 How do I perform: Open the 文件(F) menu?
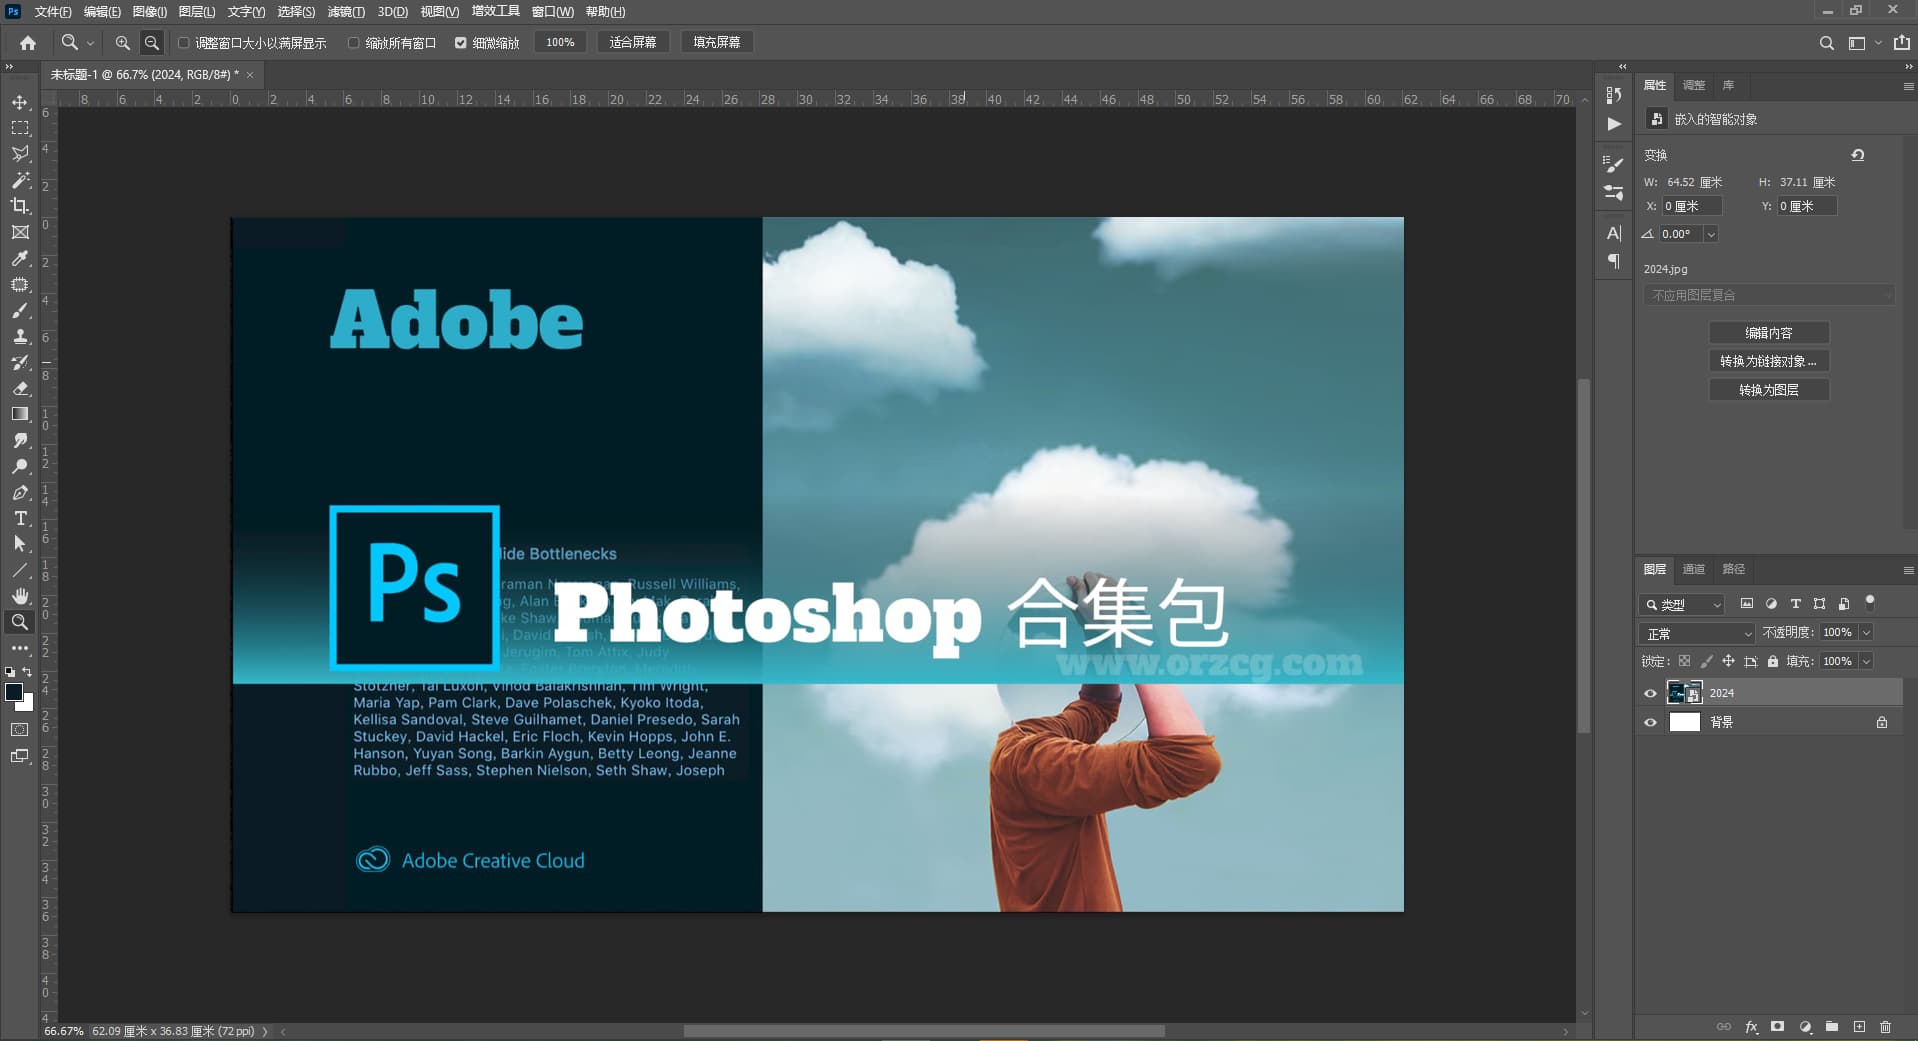pos(53,12)
